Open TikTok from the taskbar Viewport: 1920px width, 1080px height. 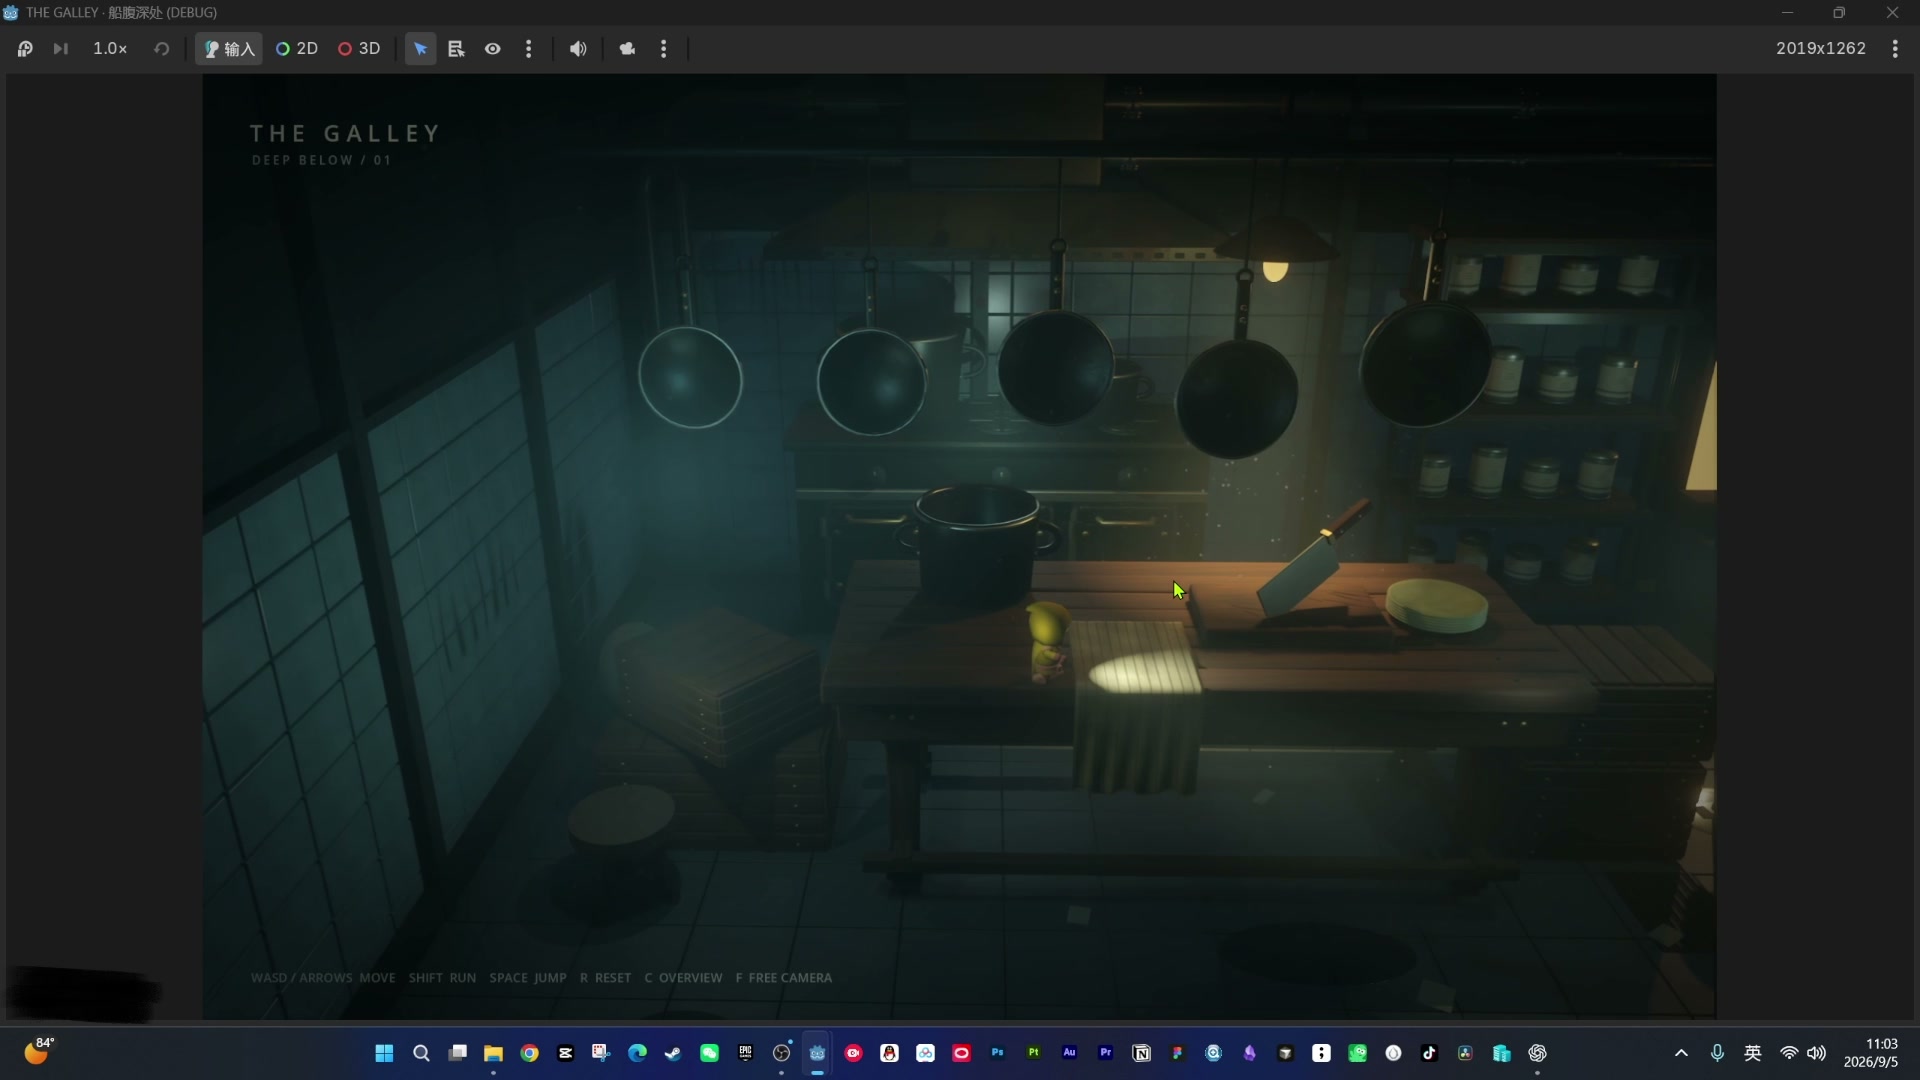click(x=1430, y=1053)
